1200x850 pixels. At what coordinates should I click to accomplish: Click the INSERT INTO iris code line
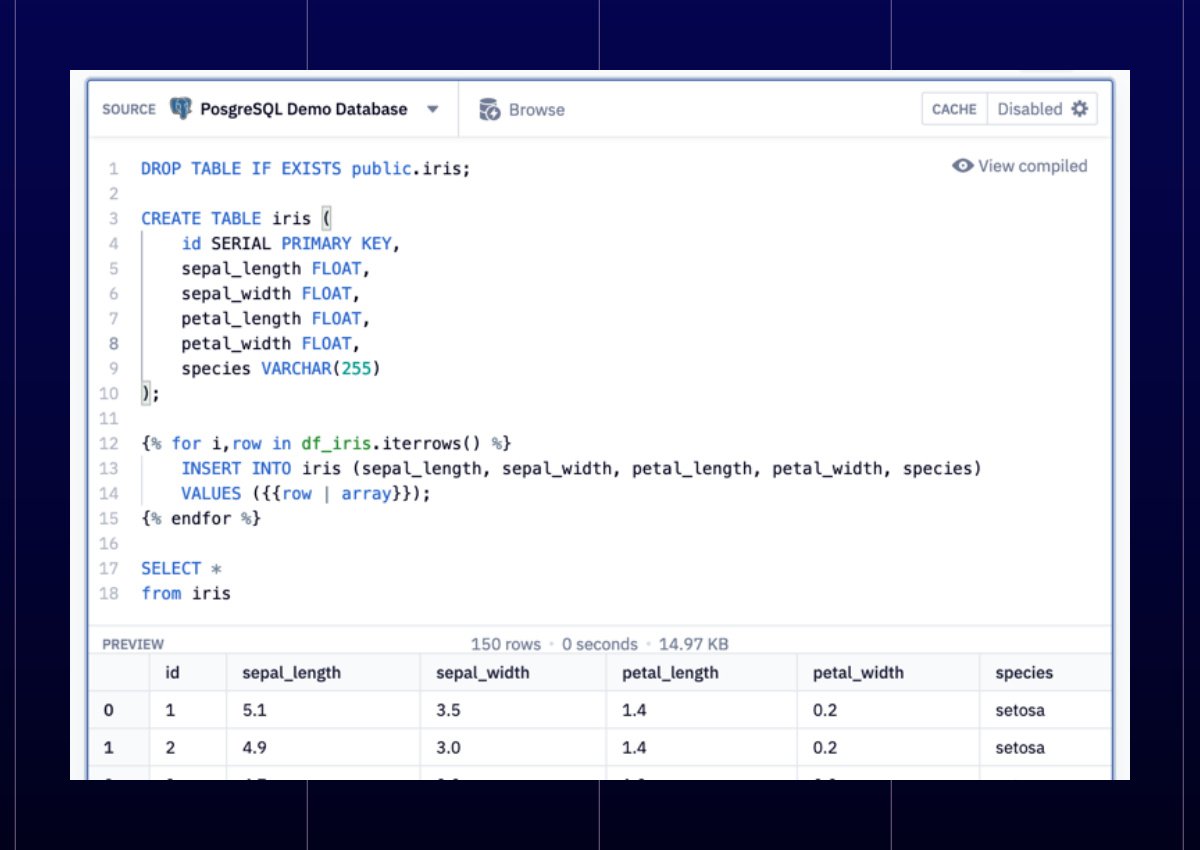580,469
